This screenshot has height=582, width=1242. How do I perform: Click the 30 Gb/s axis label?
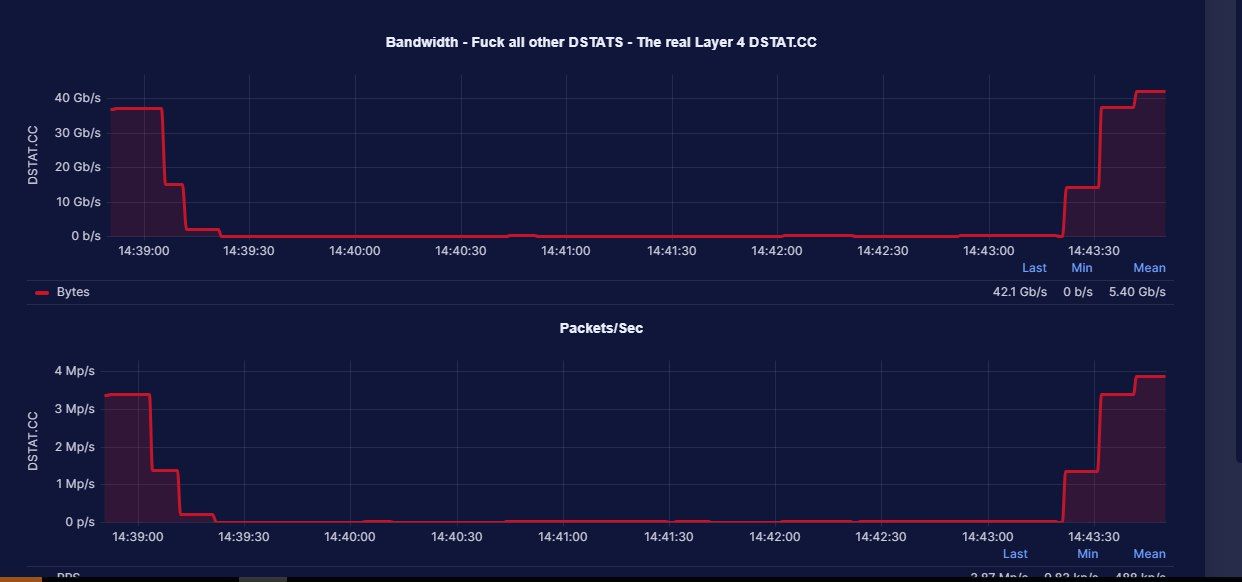[x=78, y=133]
